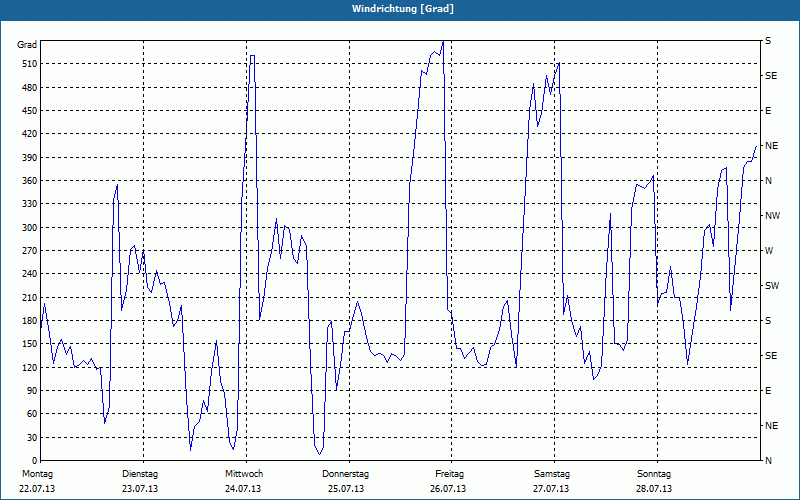Click the 90 y-axis value

(32, 391)
